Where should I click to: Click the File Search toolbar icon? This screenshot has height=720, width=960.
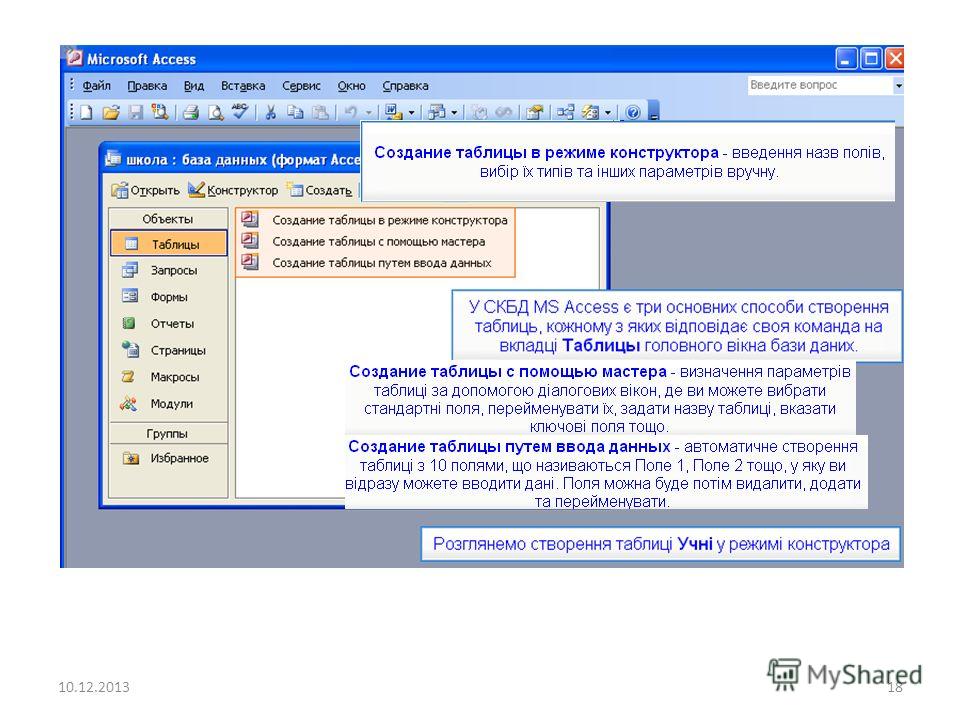click(160, 112)
